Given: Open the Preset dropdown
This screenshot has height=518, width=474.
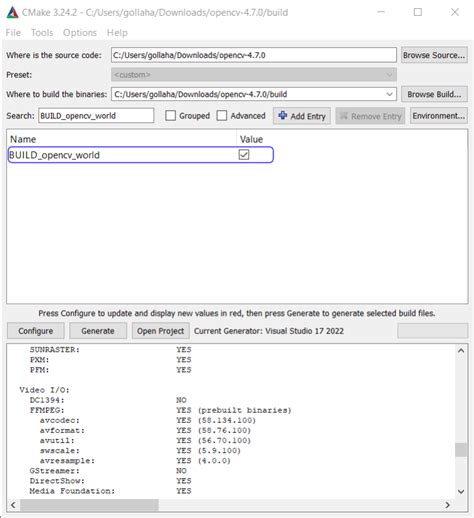Looking at the screenshot, I should 254,75.
